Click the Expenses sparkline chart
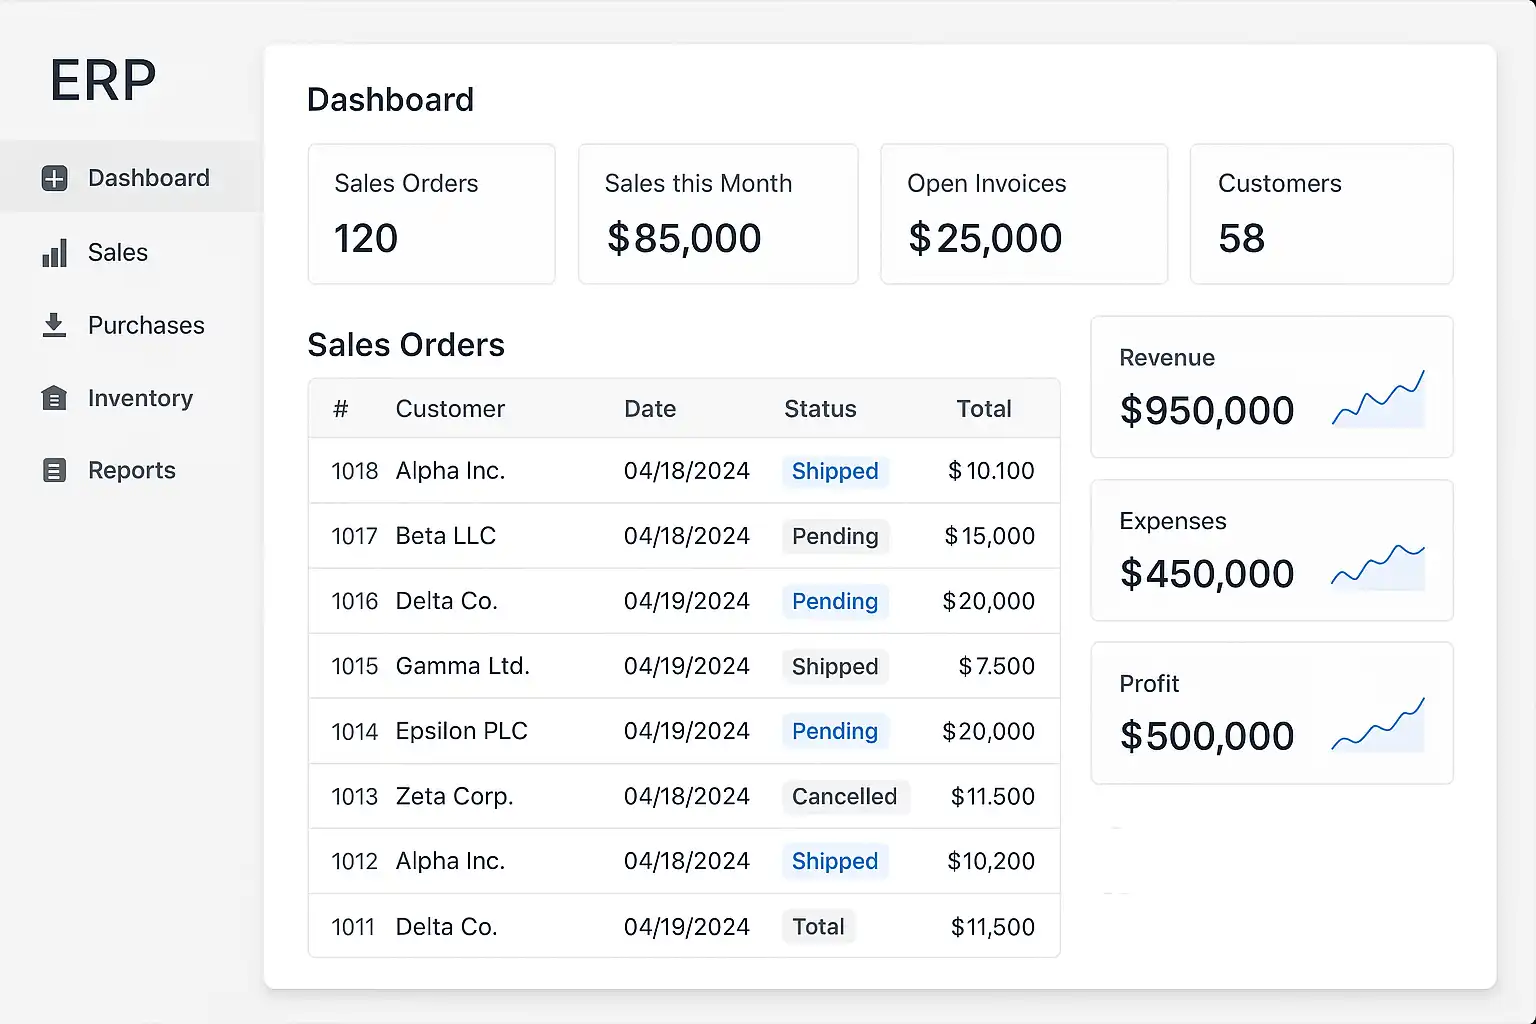Screen dimensions: 1536x1024 point(1377,565)
